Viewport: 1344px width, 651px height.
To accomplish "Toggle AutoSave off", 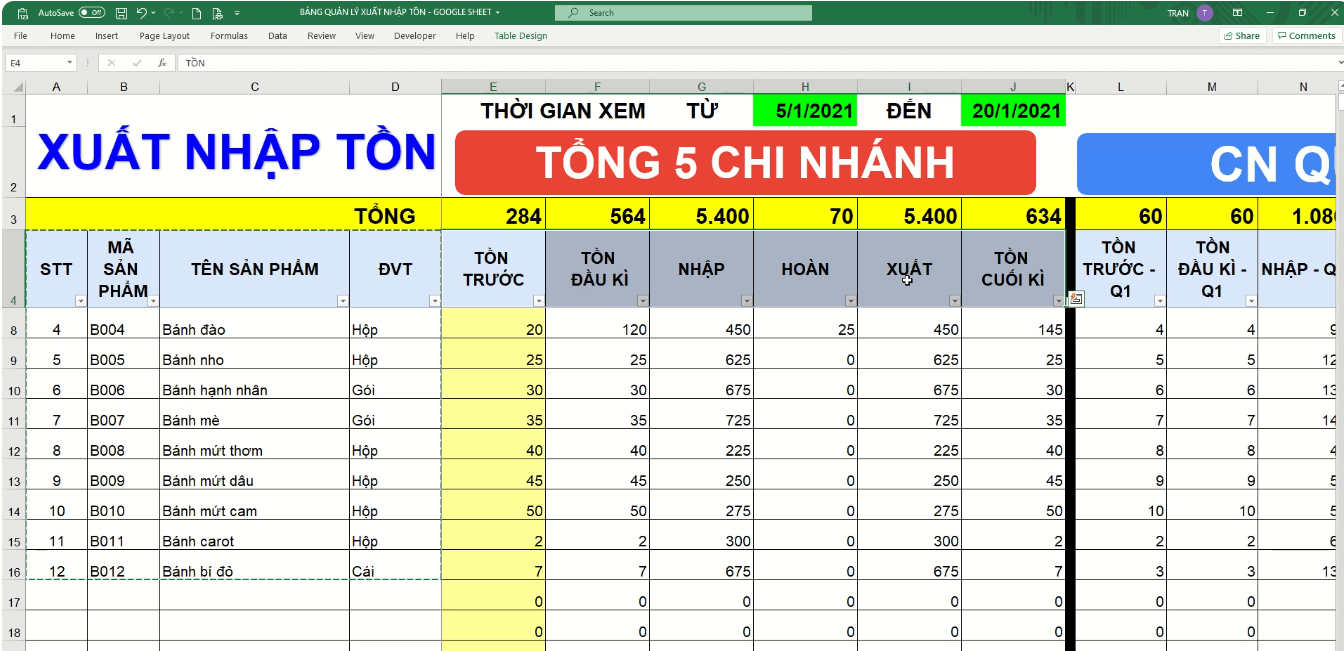I will (x=91, y=13).
